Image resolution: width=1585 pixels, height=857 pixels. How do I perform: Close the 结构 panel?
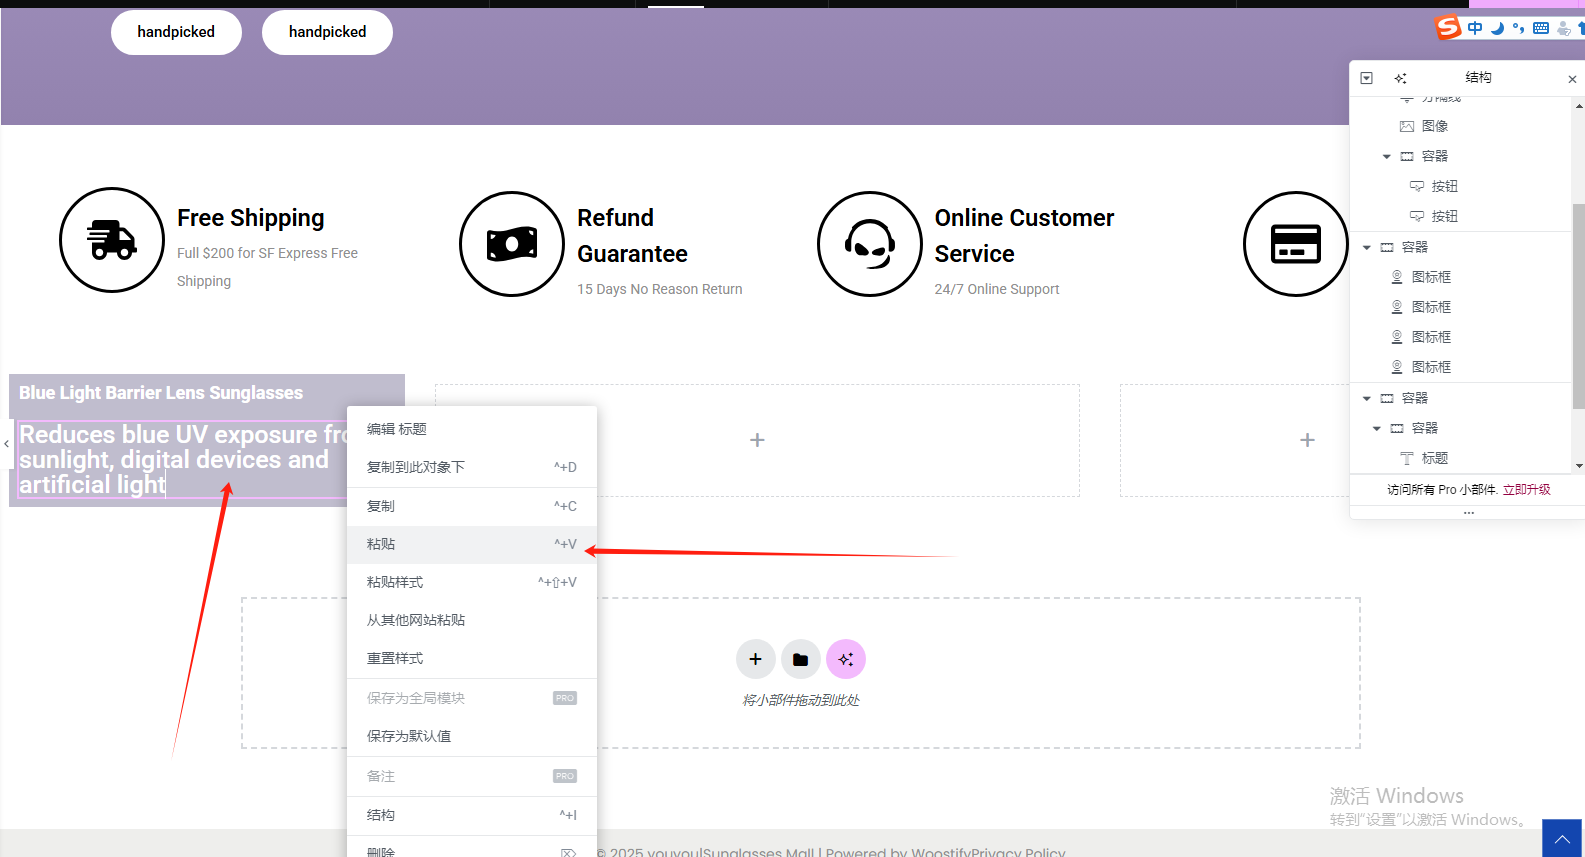[x=1572, y=79]
